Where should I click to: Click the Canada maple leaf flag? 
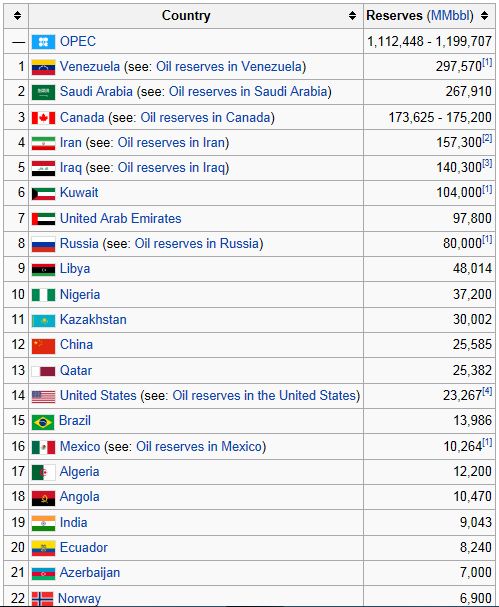tap(43, 118)
